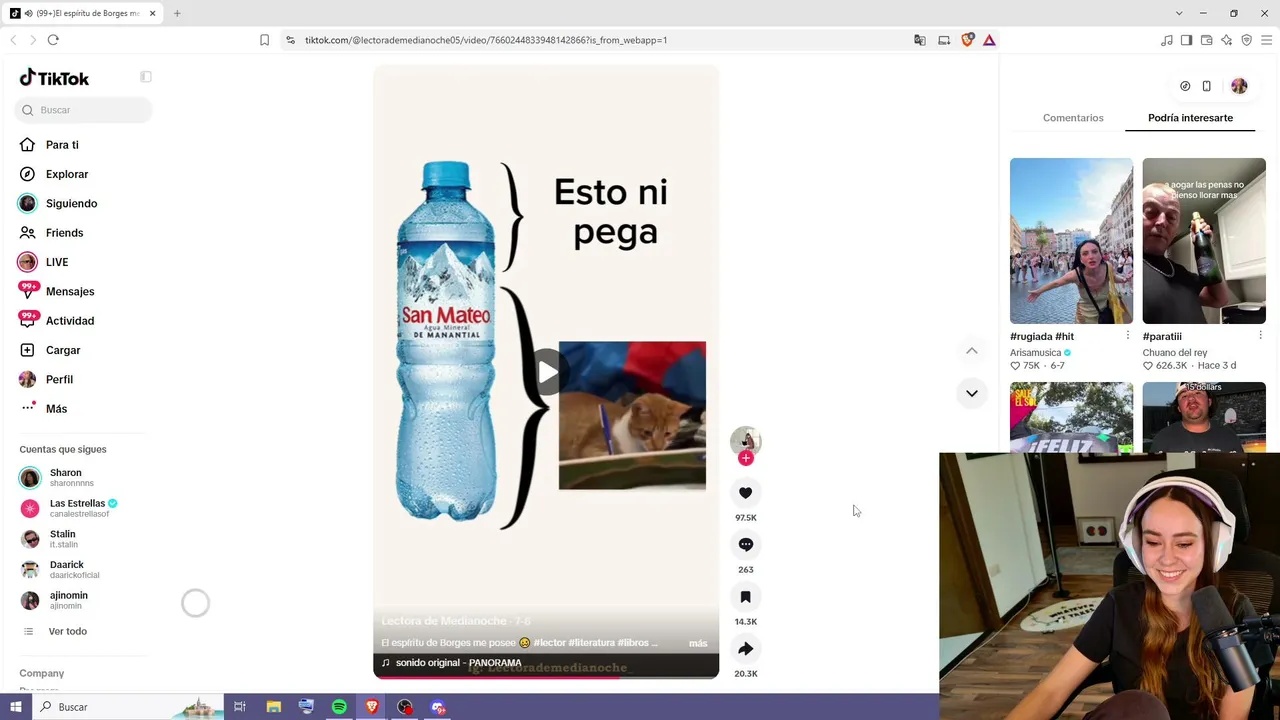Open the Actividad notifications

(70, 321)
